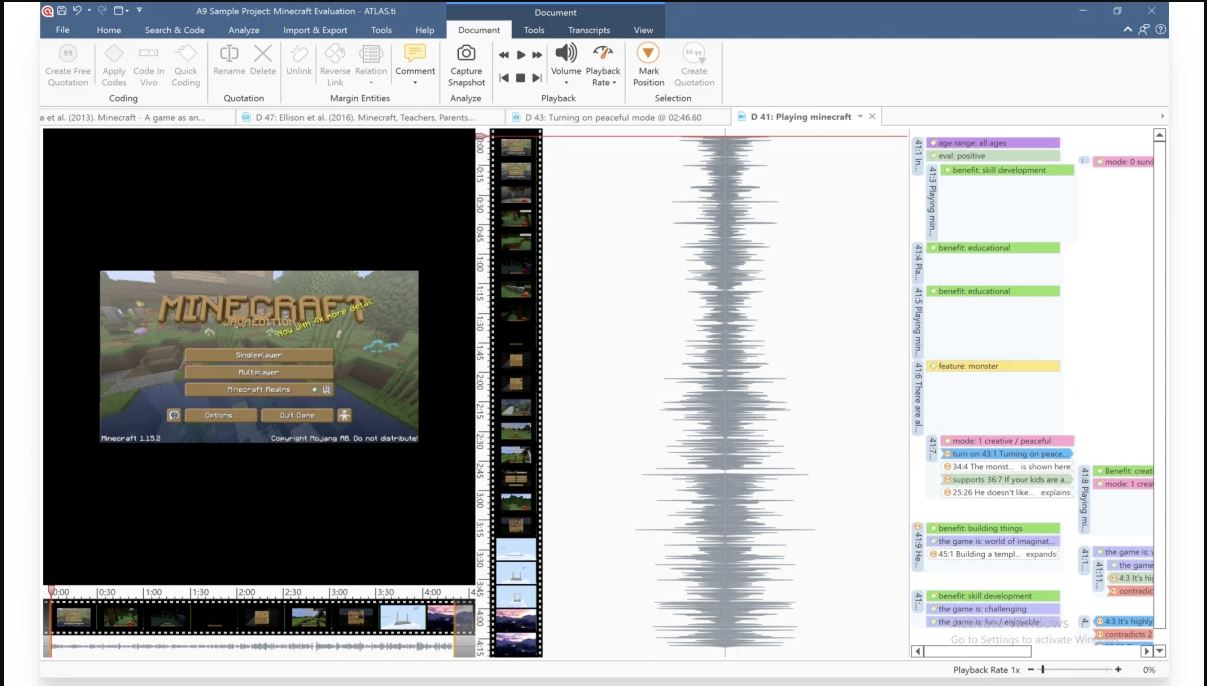This screenshot has height=686, width=1207.
Task: Click the Relation icon
Action: pyautogui.click(x=370, y=54)
